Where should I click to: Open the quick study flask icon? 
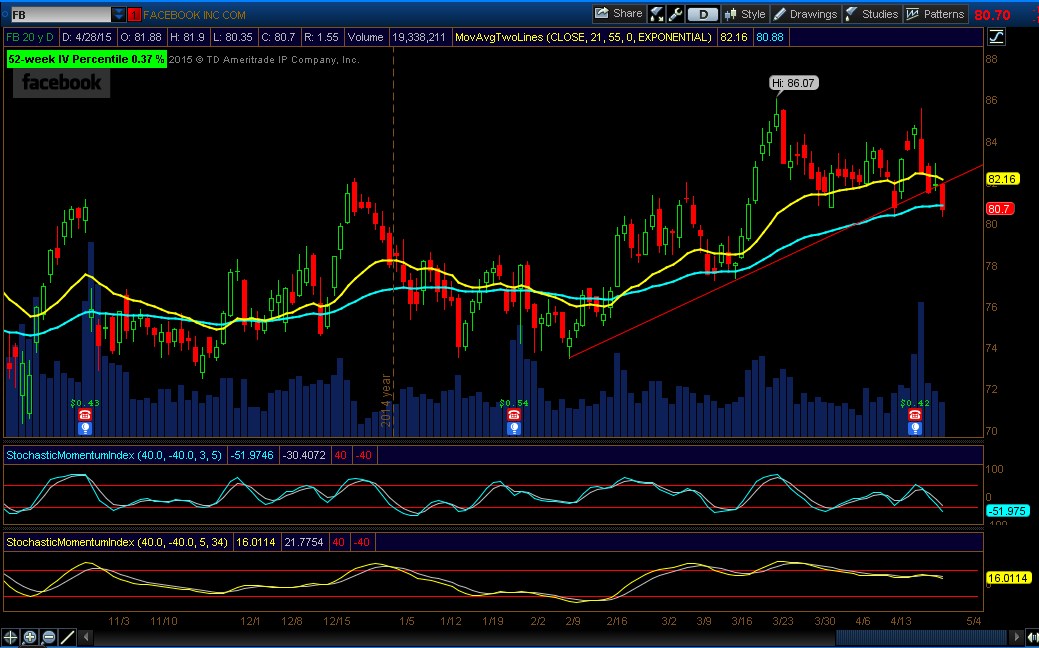(x=657, y=13)
